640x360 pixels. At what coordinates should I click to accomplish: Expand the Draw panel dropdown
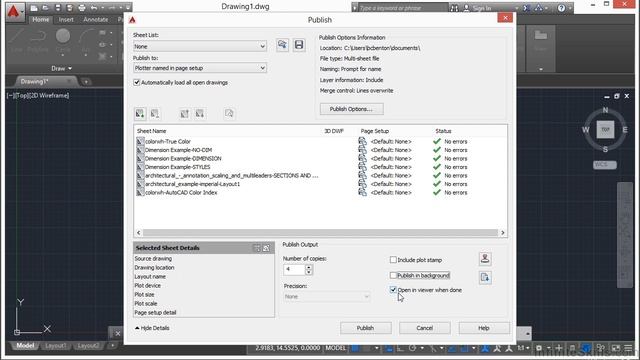click(62, 69)
